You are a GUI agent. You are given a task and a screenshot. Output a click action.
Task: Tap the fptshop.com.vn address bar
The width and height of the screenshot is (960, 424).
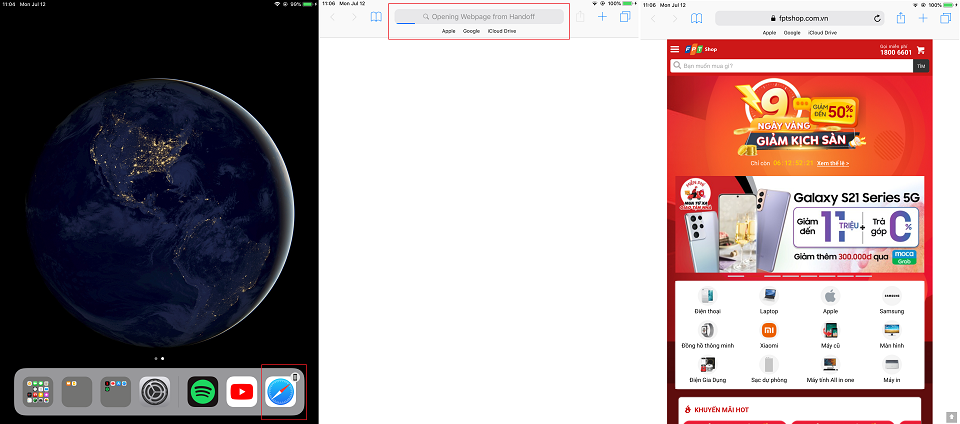point(800,18)
